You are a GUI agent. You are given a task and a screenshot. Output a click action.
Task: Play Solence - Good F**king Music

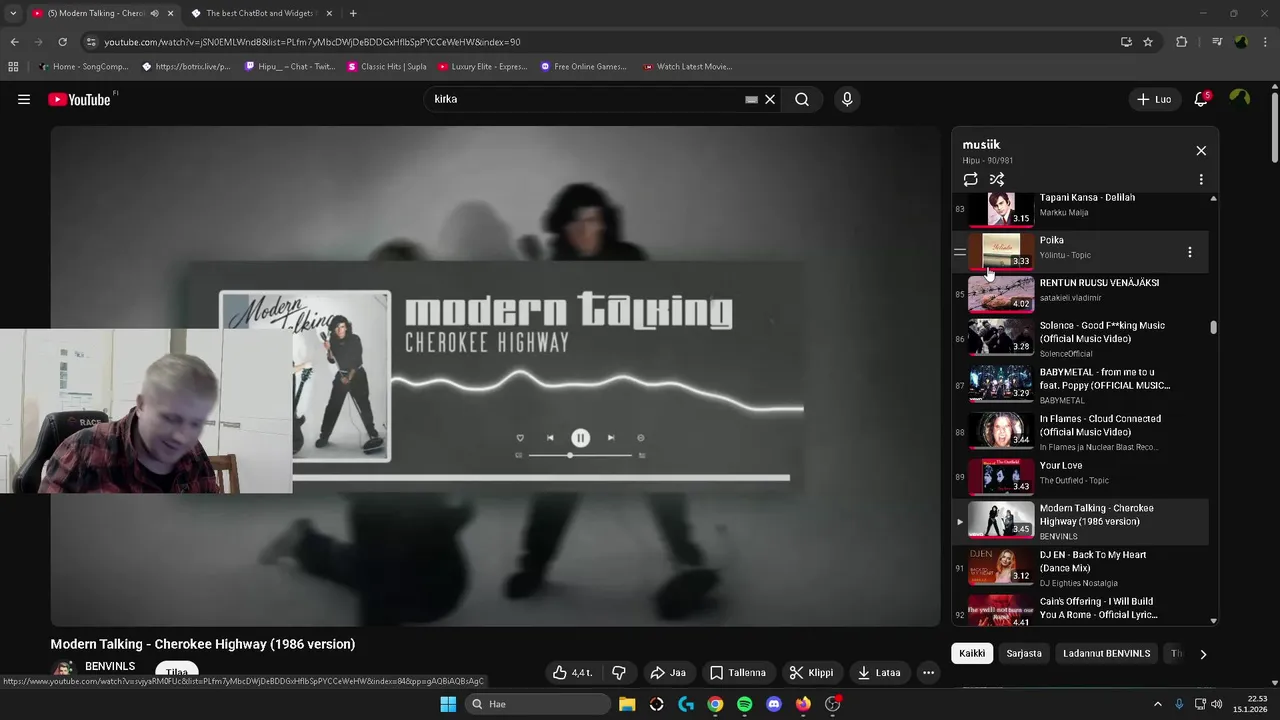pos(1080,338)
